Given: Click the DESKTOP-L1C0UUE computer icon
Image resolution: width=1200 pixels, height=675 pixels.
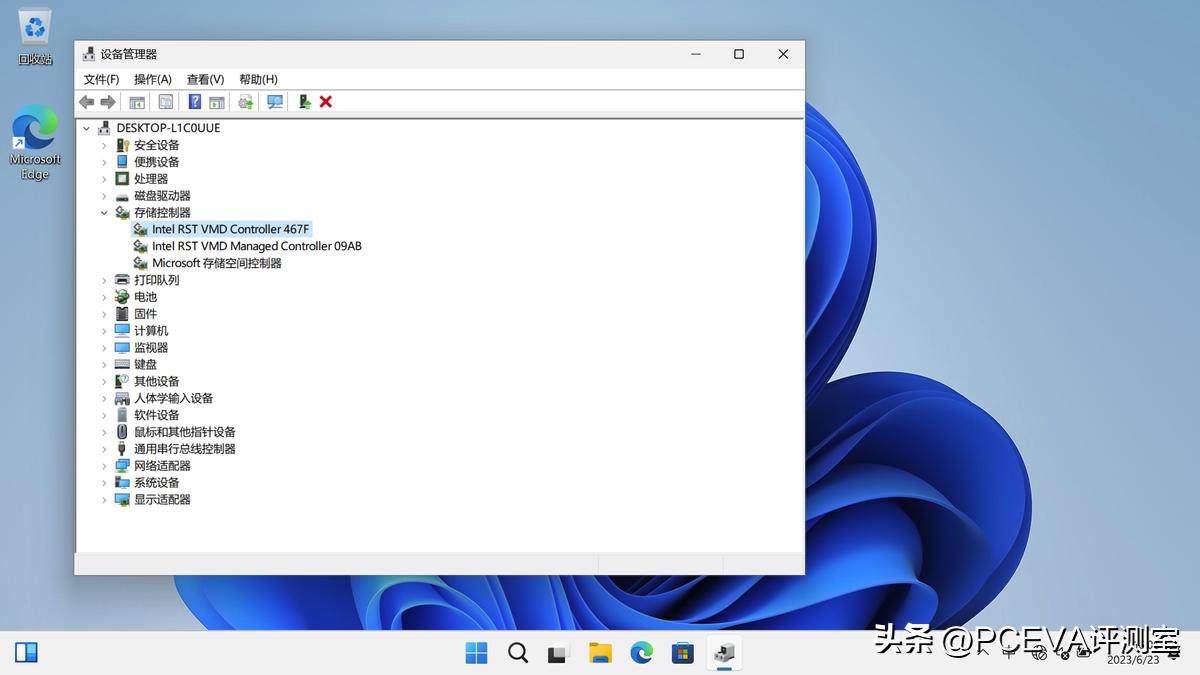Looking at the screenshot, I should (104, 128).
